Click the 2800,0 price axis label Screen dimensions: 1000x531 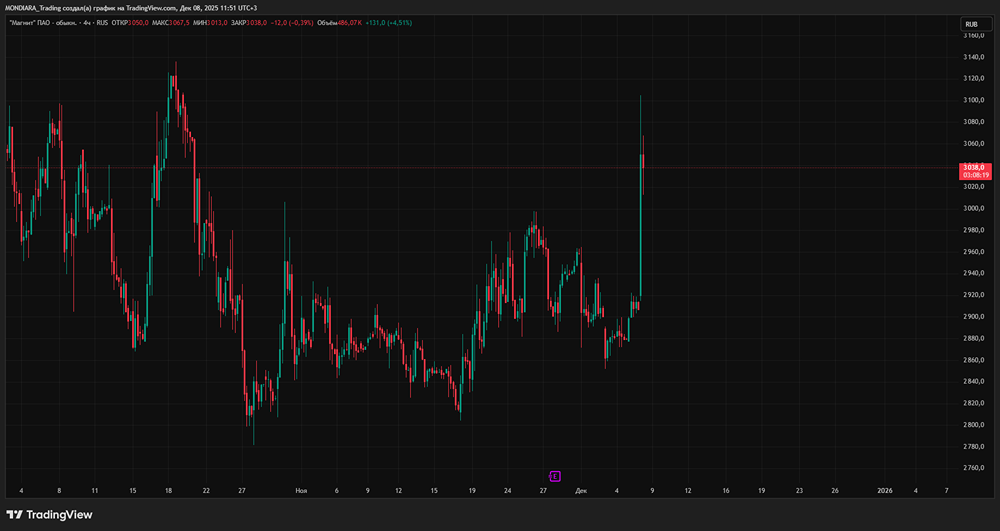click(975, 425)
